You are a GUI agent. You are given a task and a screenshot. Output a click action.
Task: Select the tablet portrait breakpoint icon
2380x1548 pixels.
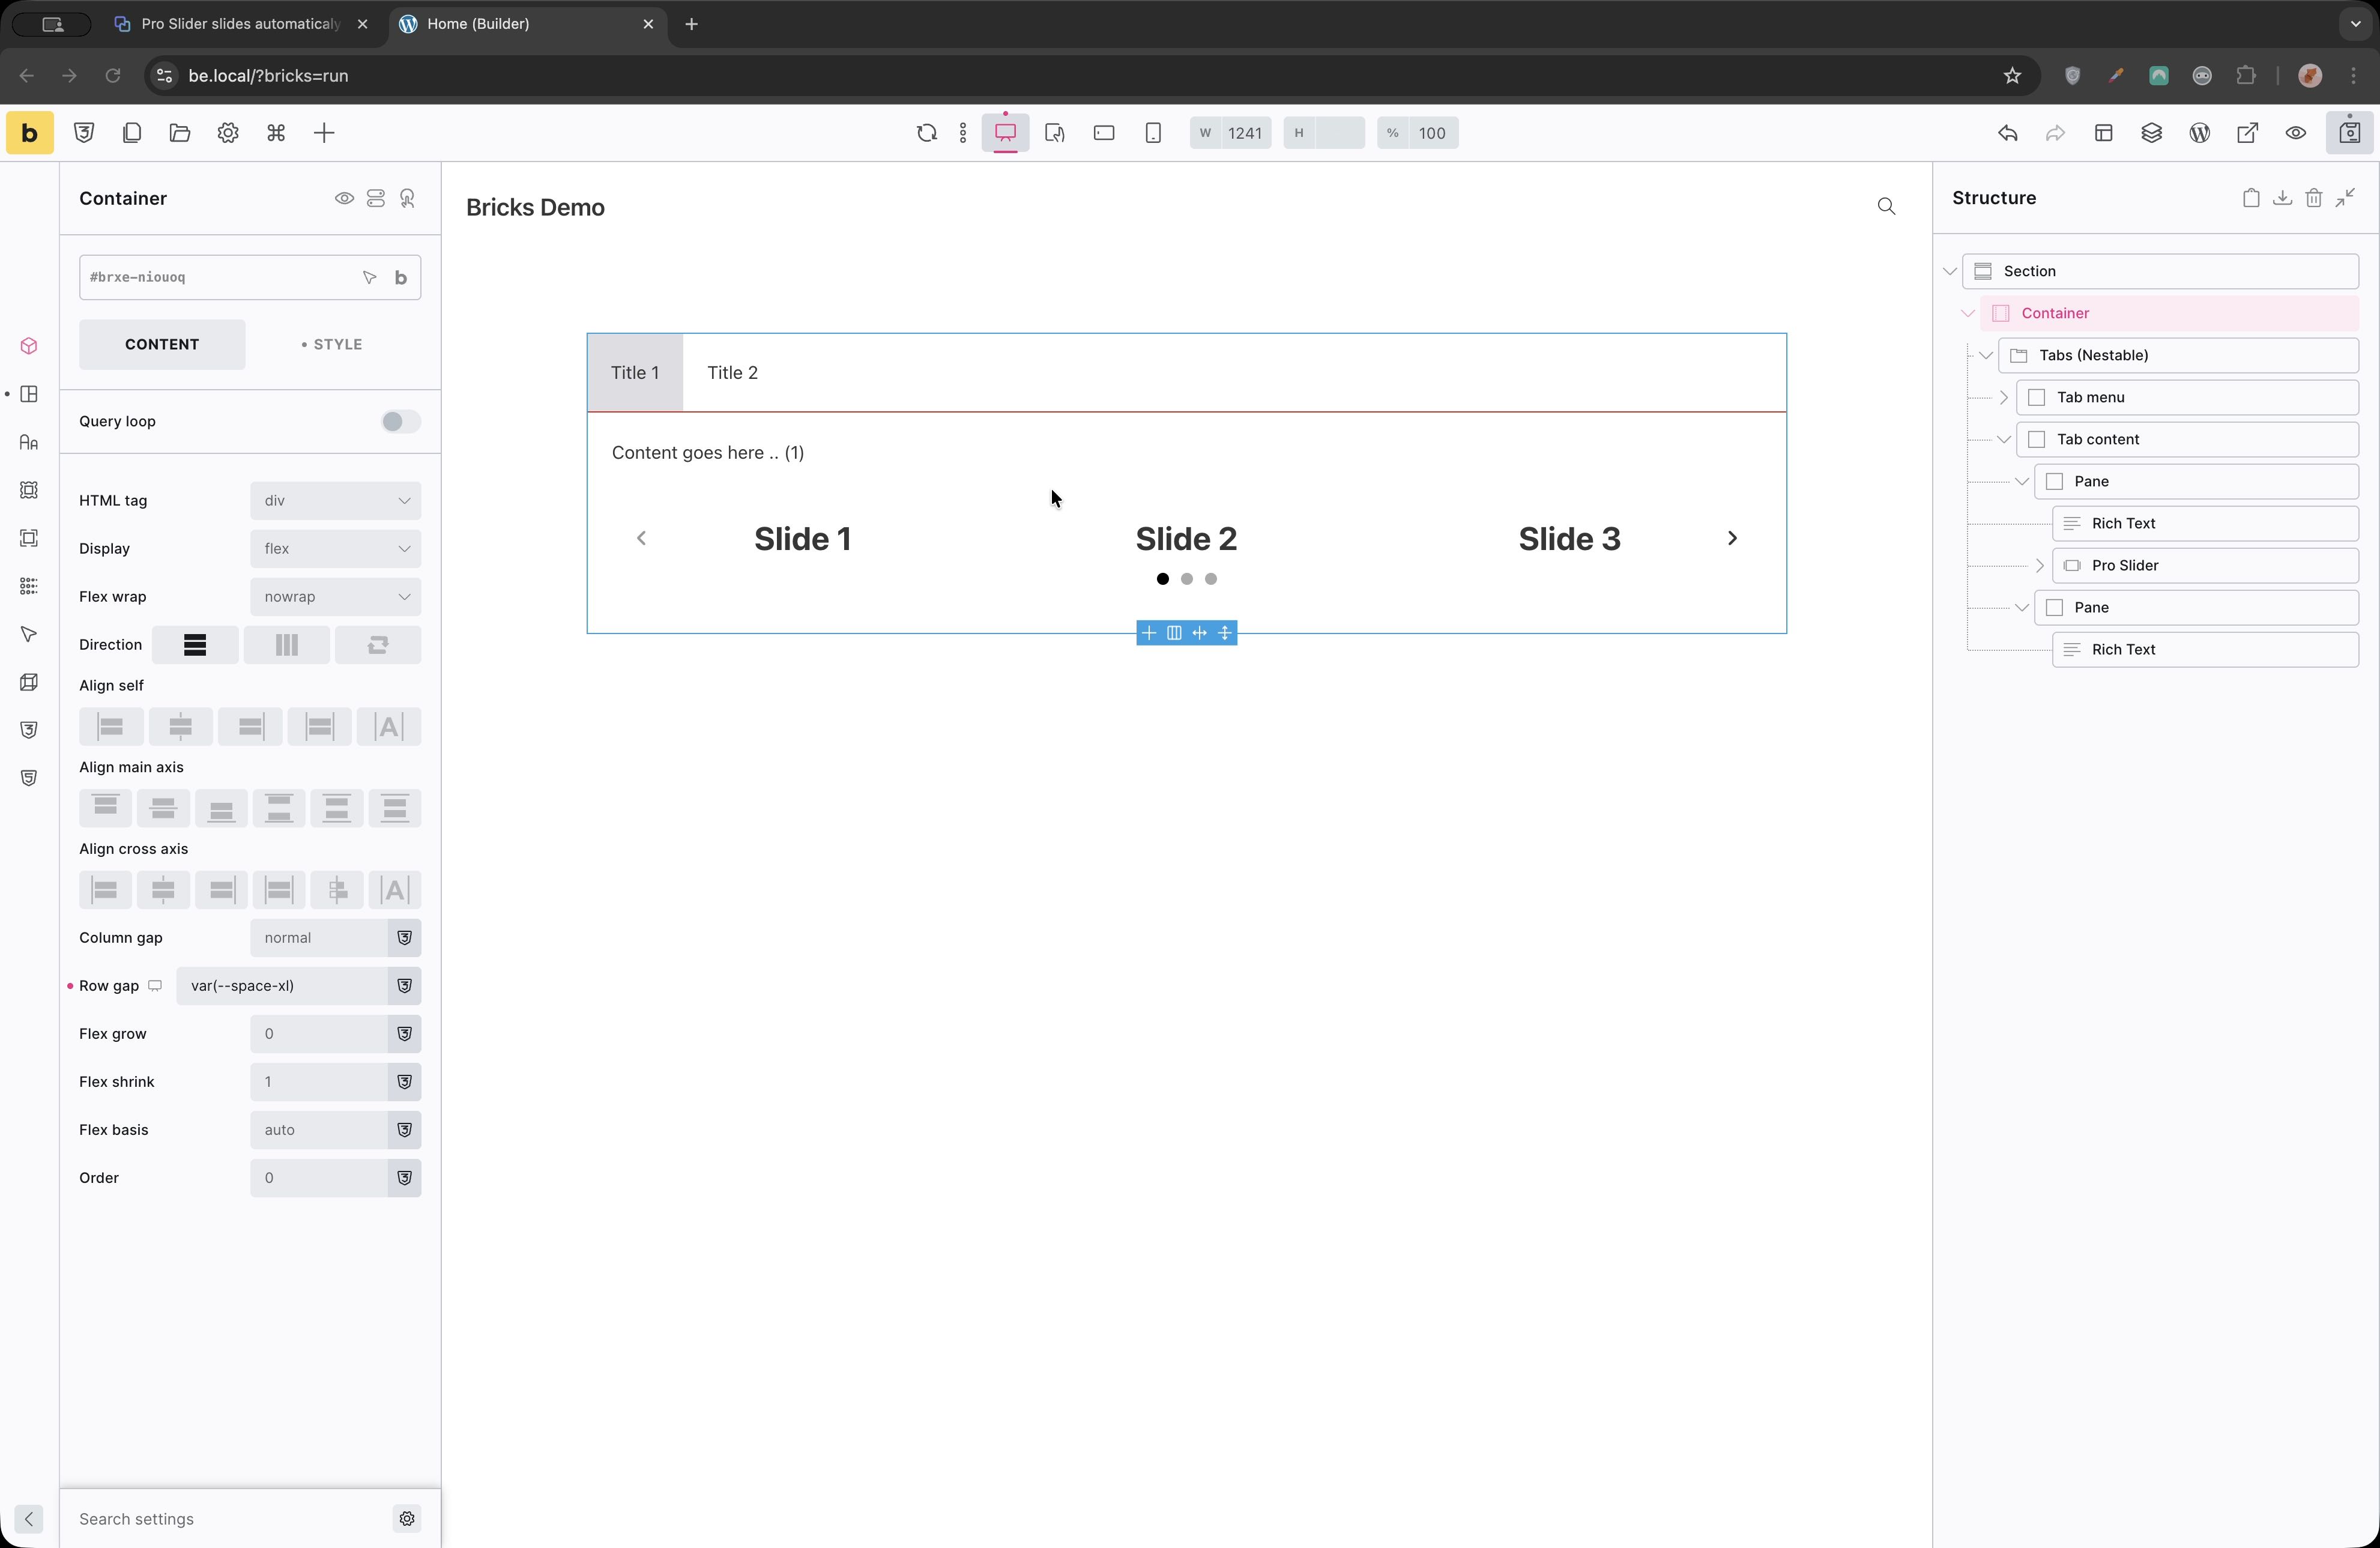click(1055, 133)
